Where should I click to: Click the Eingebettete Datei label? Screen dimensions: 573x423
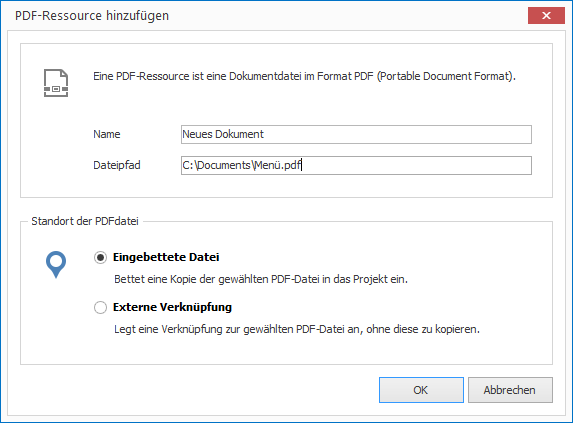click(x=166, y=257)
